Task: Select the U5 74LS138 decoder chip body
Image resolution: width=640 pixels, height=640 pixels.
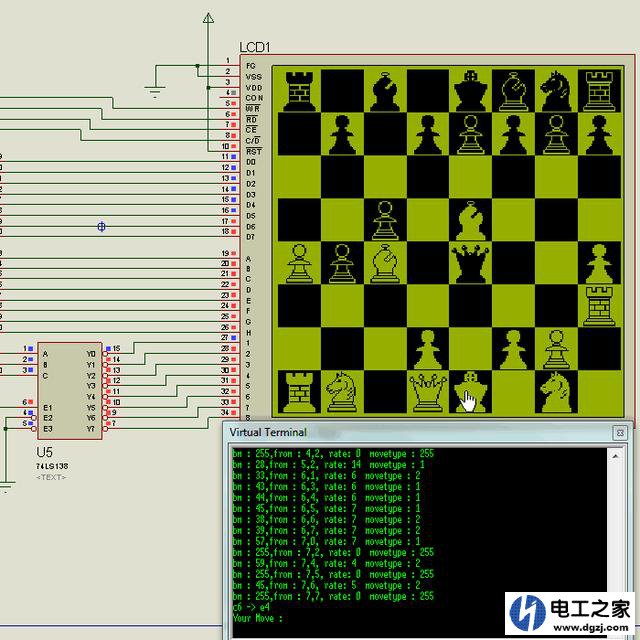Action: tap(70, 391)
